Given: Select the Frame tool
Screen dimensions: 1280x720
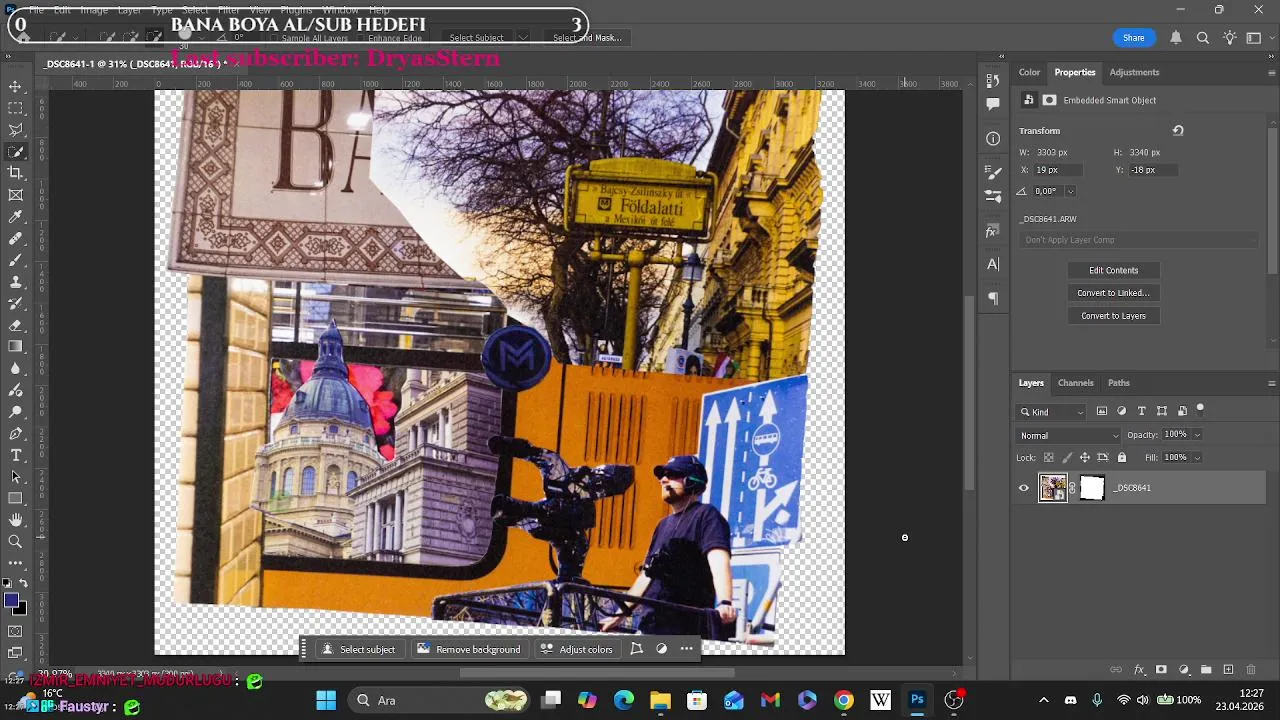Looking at the screenshot, I should click(15, 195).
